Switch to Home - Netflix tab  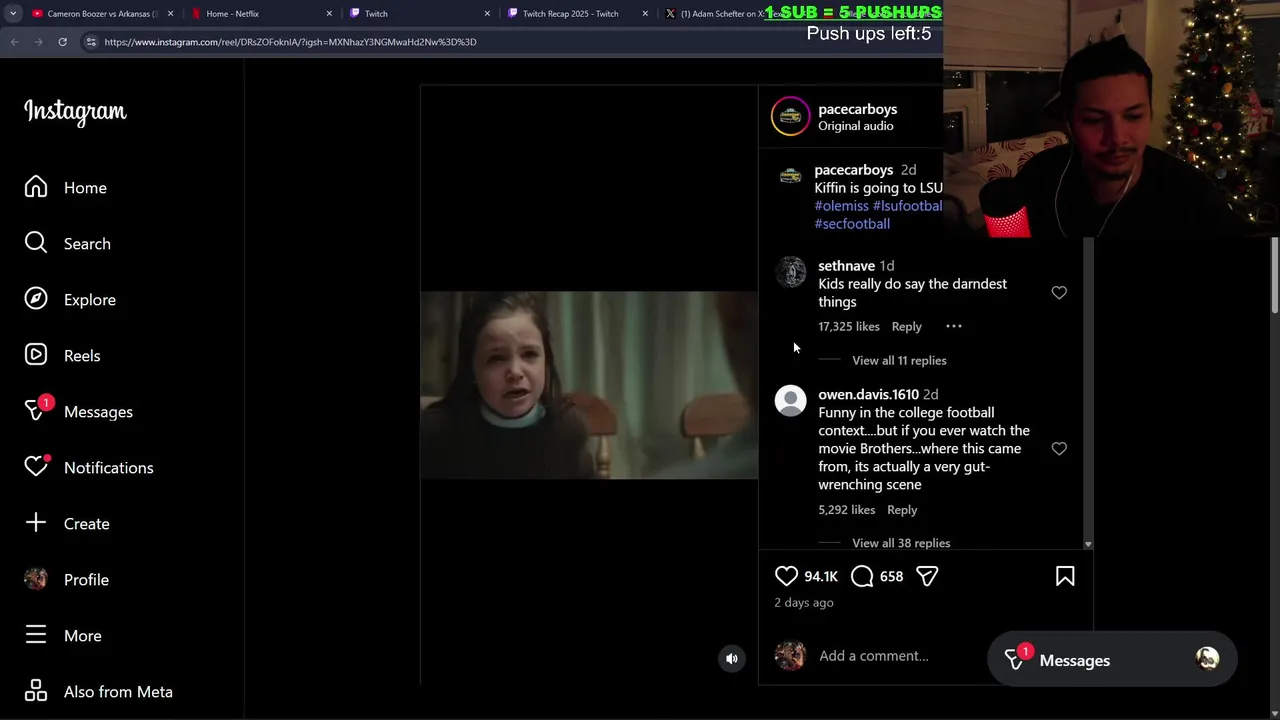coord(260,14)
